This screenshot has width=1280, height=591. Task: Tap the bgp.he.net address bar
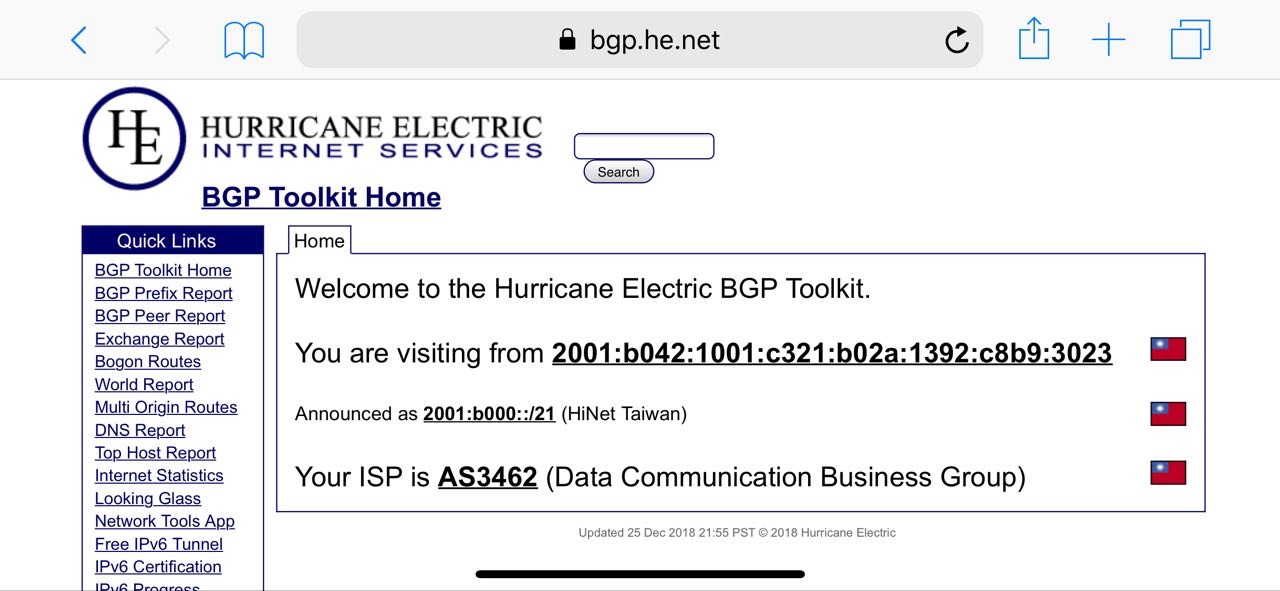640,40
